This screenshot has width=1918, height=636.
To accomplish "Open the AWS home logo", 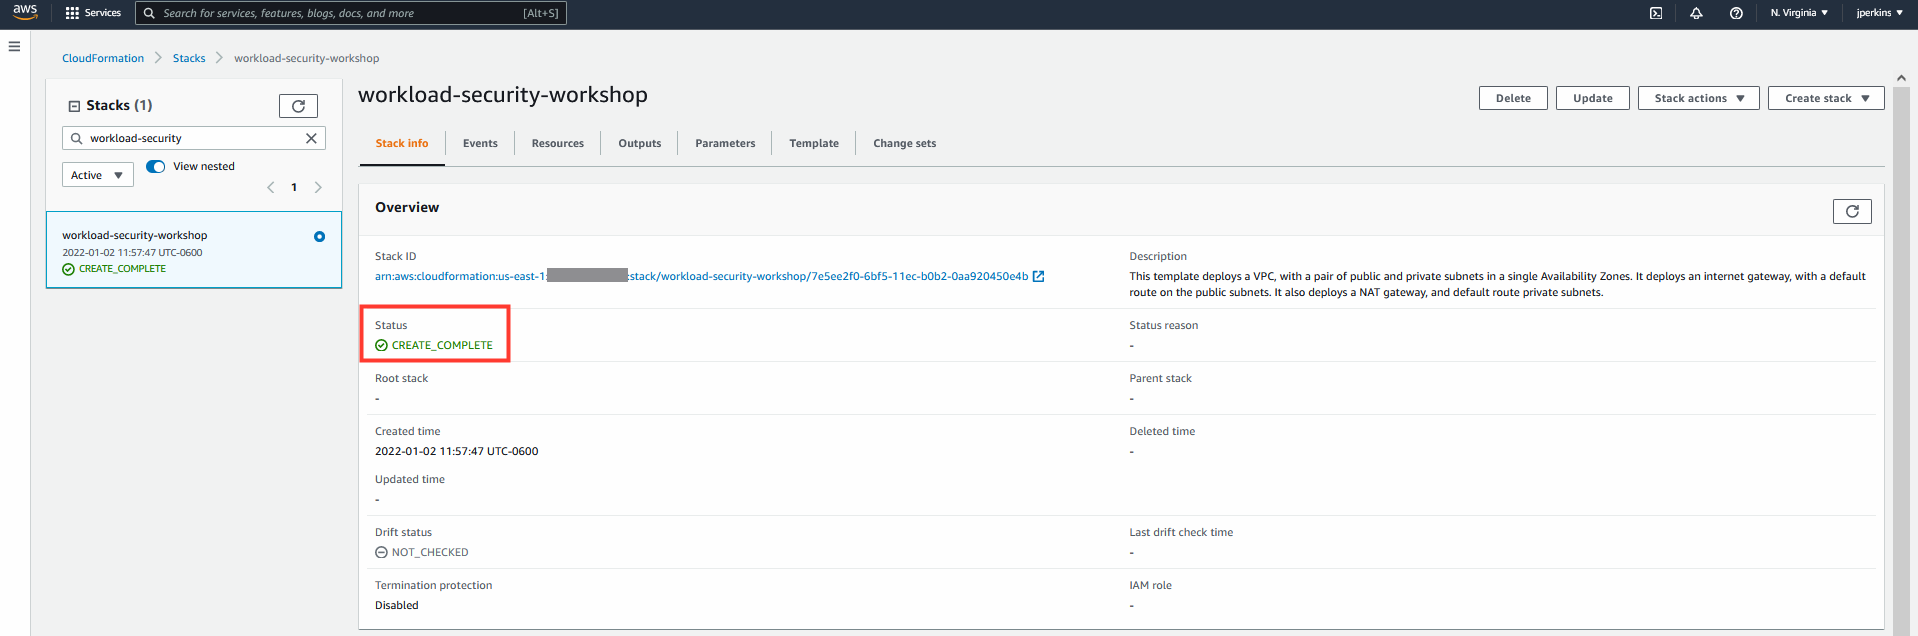I will [x=25, y=12].
